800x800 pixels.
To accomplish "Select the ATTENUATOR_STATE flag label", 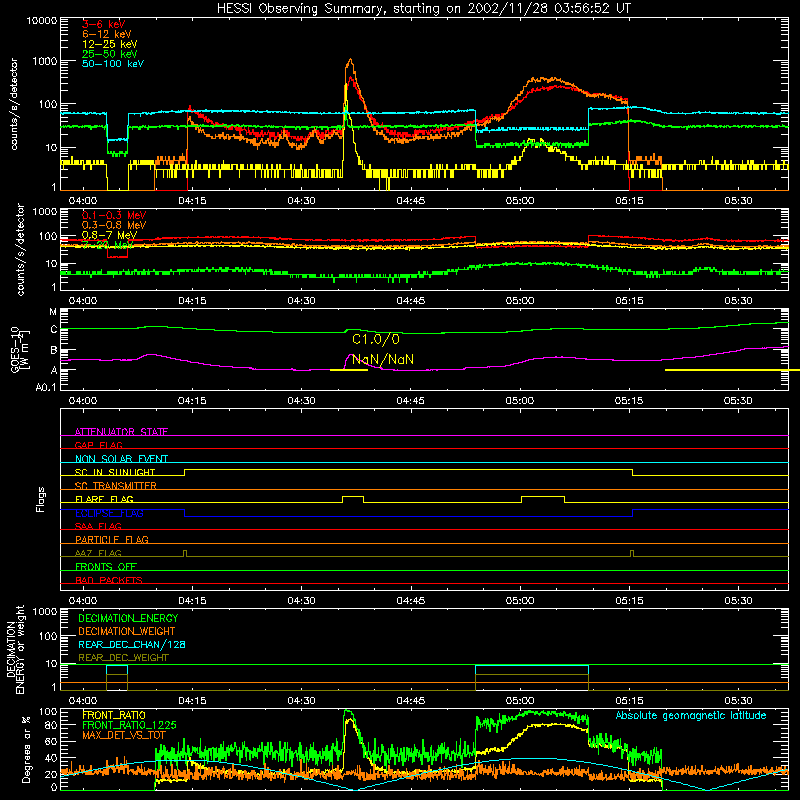I will coord(121,432).
